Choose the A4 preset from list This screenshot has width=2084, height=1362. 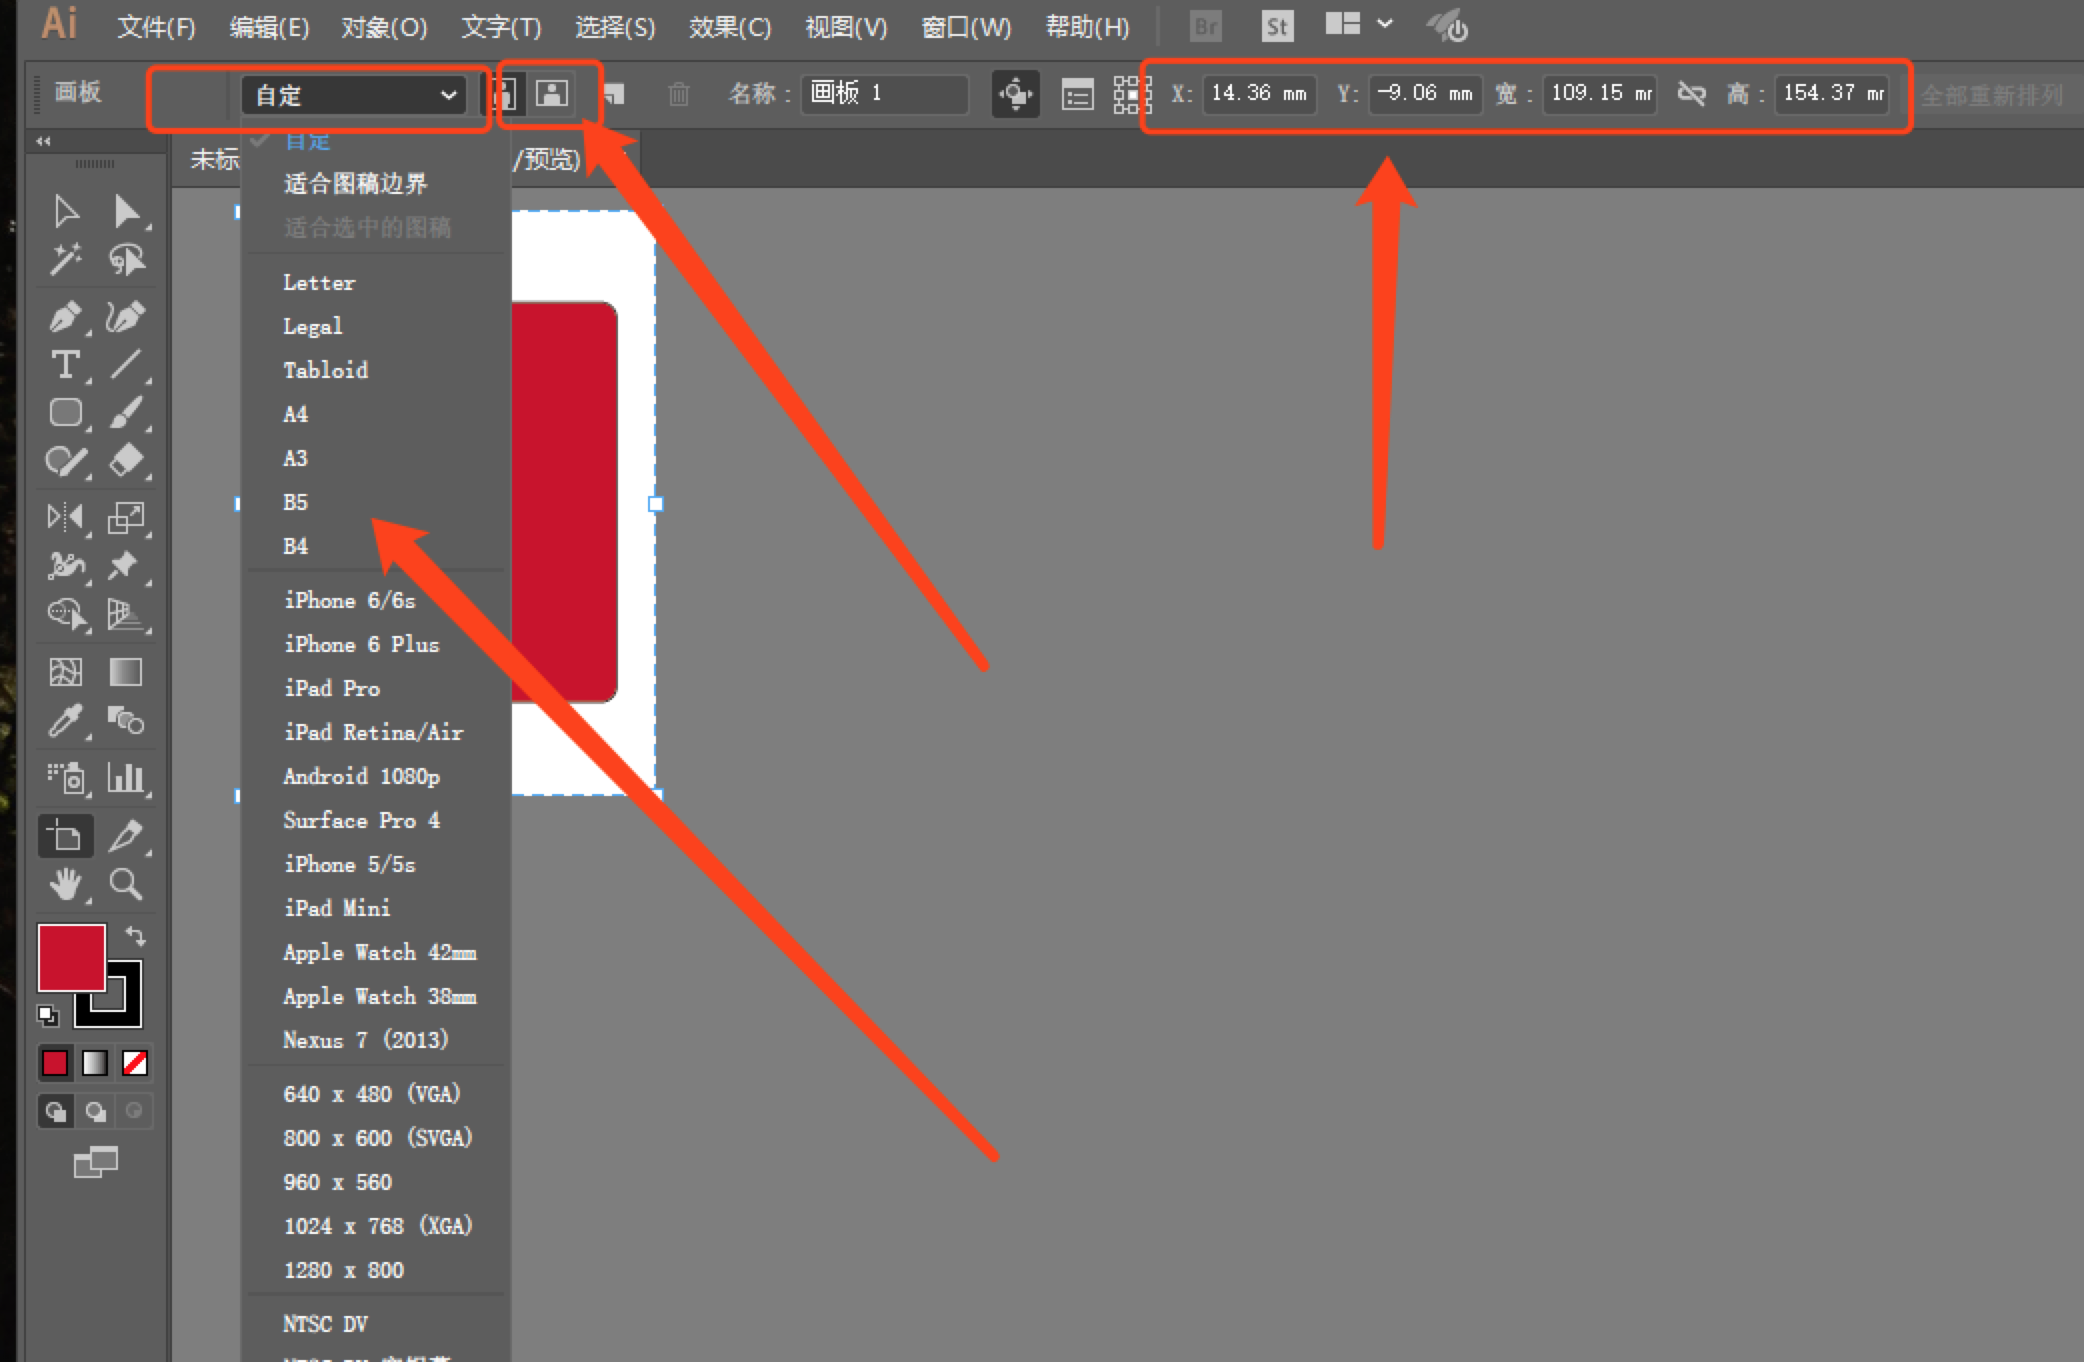(296, 414)
